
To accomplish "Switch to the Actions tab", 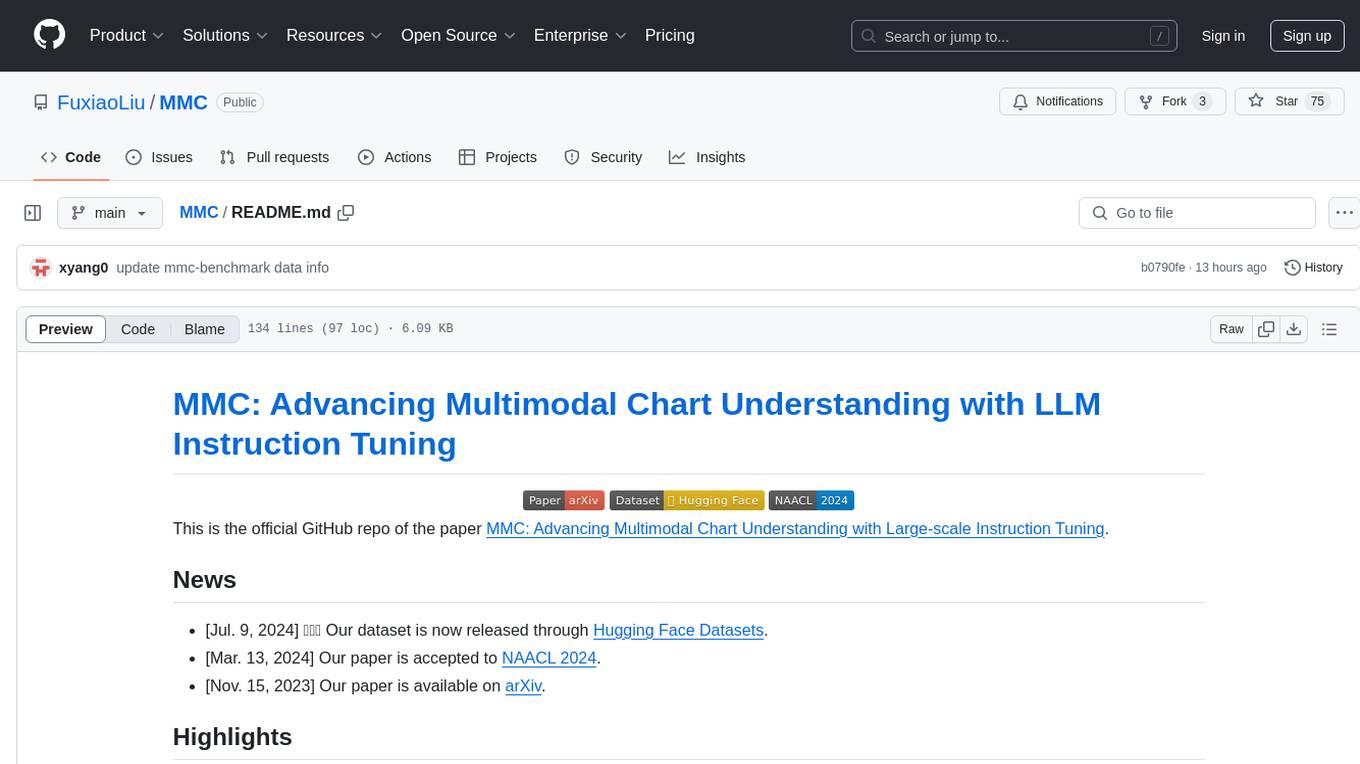I will pyautogui.click(x=394, y=157).
